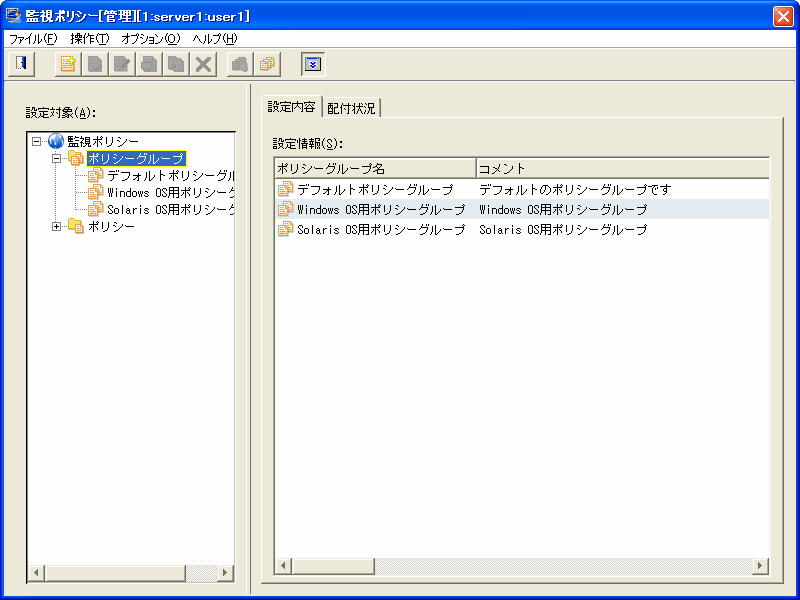Close the 監視ポリシー window
Screen dimensions: 800x600
coord(783,16)
